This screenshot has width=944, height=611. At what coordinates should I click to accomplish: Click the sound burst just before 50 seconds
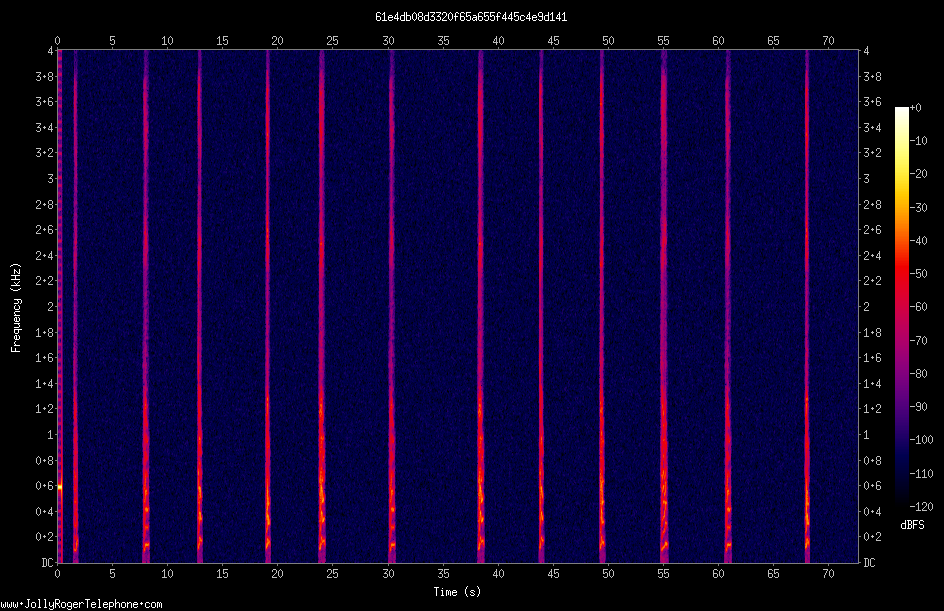pyautogui.click(x=601, y=307)
